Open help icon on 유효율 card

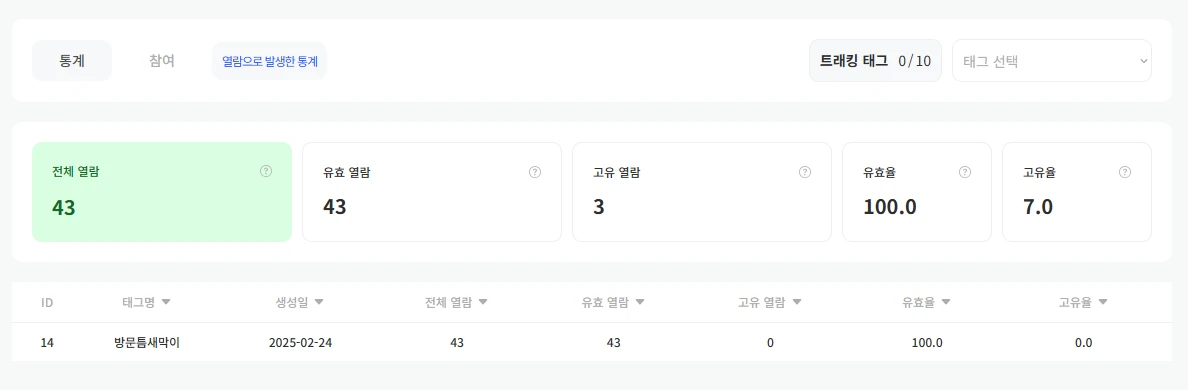pos(964,172)
